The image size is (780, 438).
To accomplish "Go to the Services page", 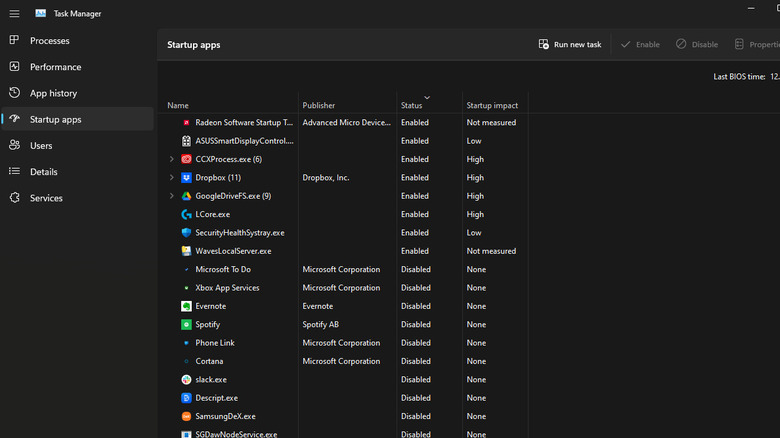I will tap(46, 198).
